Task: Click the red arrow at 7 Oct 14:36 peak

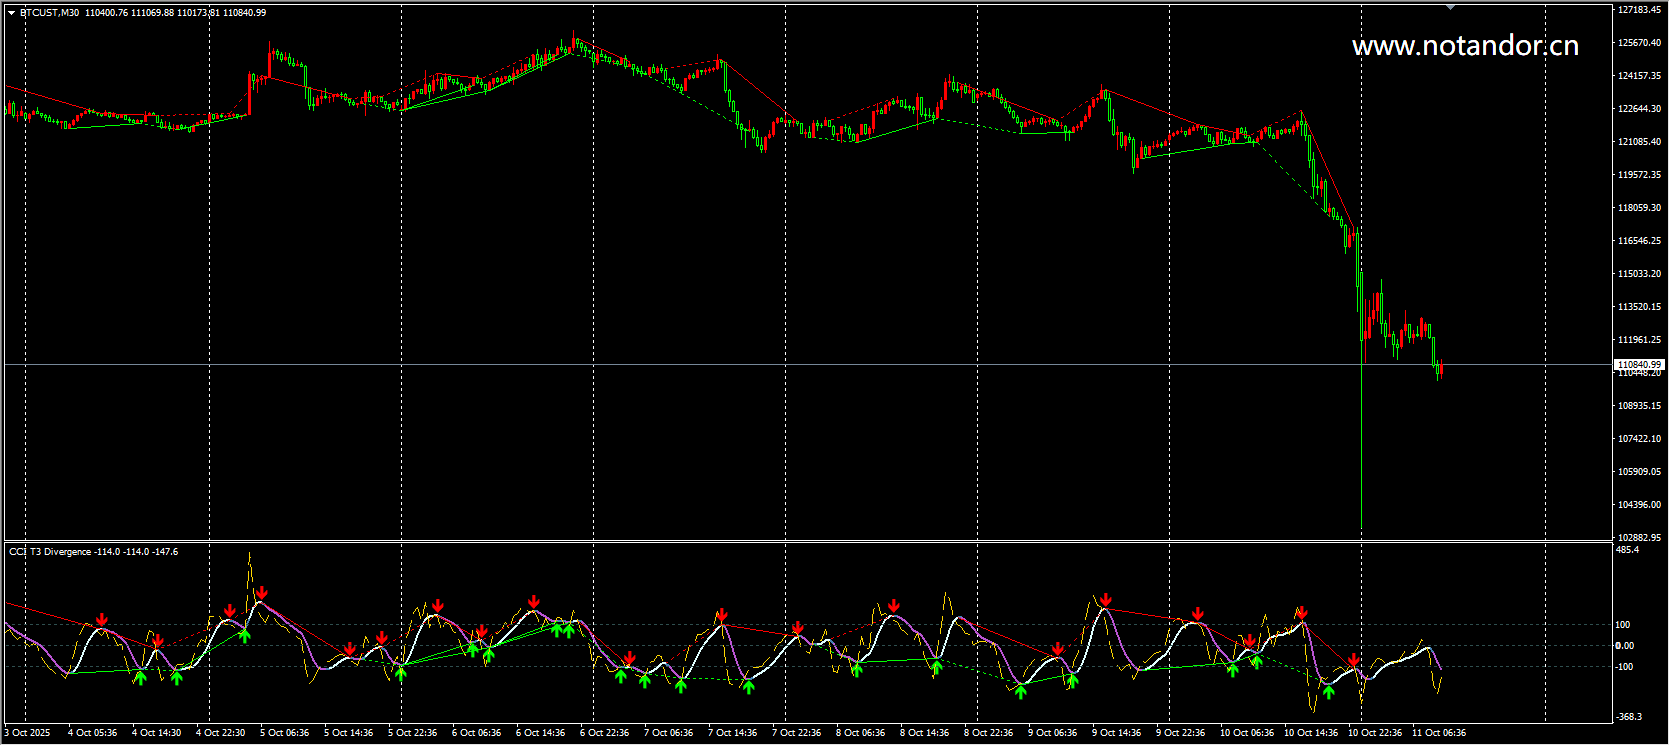Action: pos(722,615)
